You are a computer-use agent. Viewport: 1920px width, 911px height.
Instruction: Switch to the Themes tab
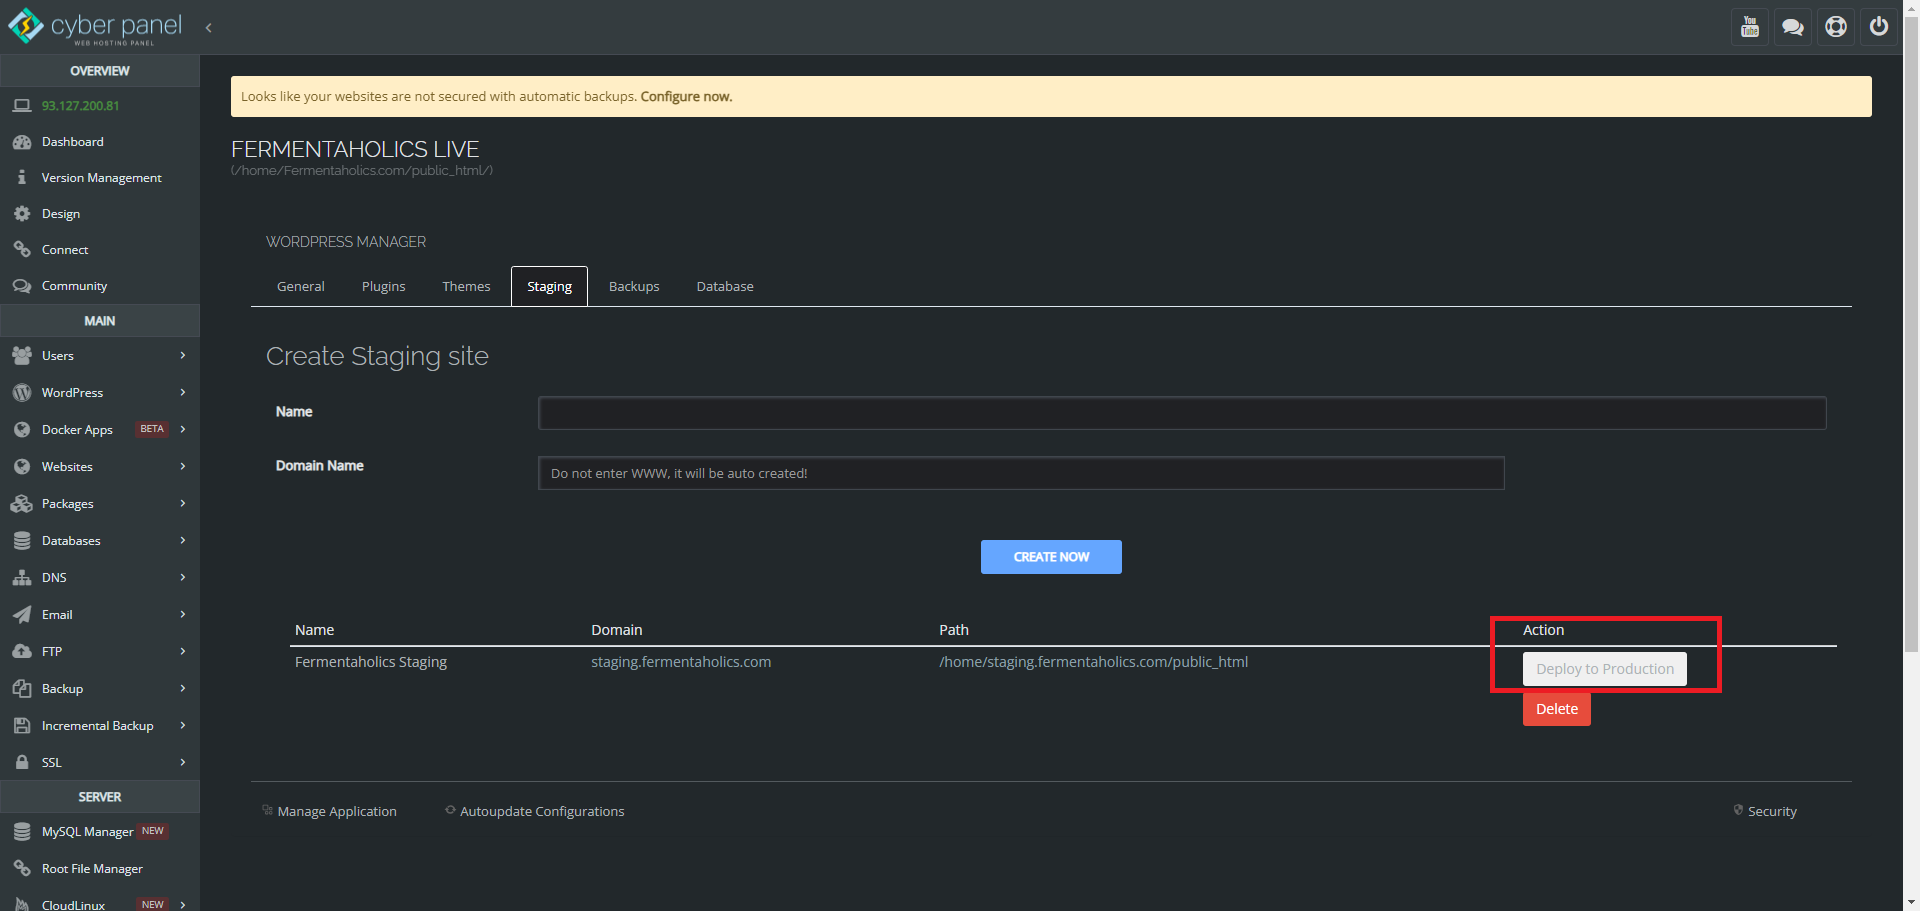[466, 286]
